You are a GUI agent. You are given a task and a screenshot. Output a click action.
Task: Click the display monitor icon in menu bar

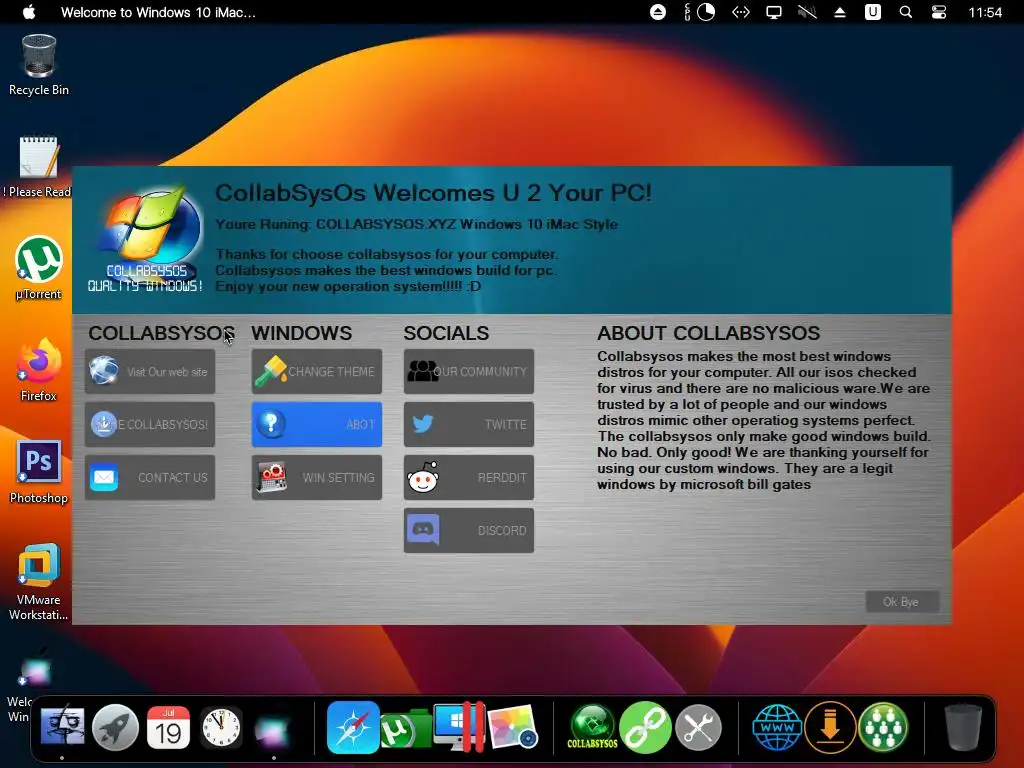[x=774, y=12]
